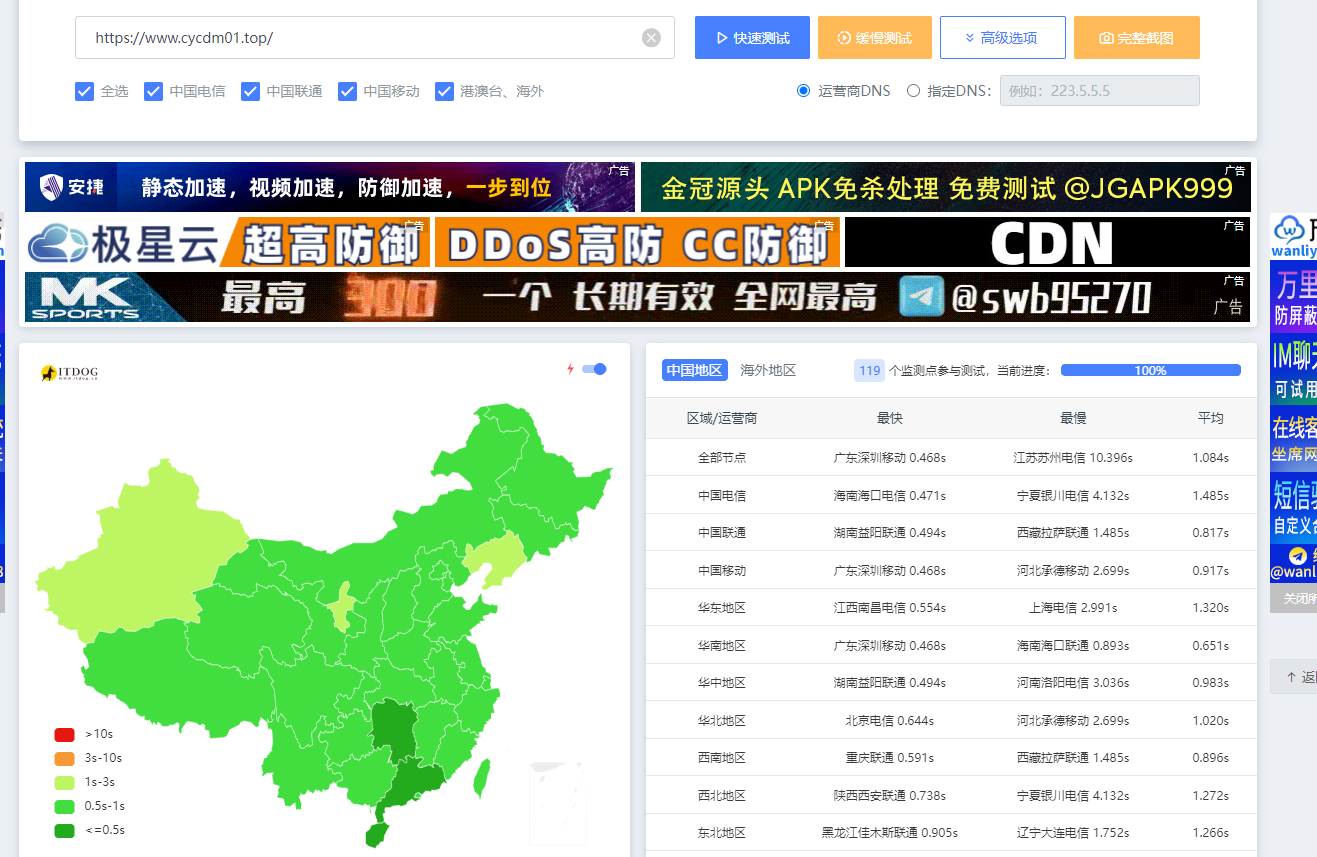This screenshot has width=1317, height=857.
Task: Click into the URL address input field
Action: pyautogui.click(x=360, y=38)
